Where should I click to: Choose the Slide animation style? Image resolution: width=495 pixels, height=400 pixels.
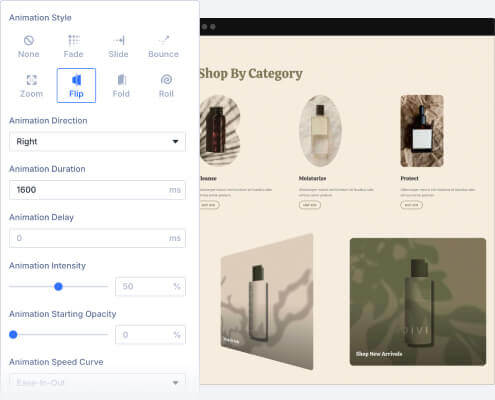click(118, 46)
